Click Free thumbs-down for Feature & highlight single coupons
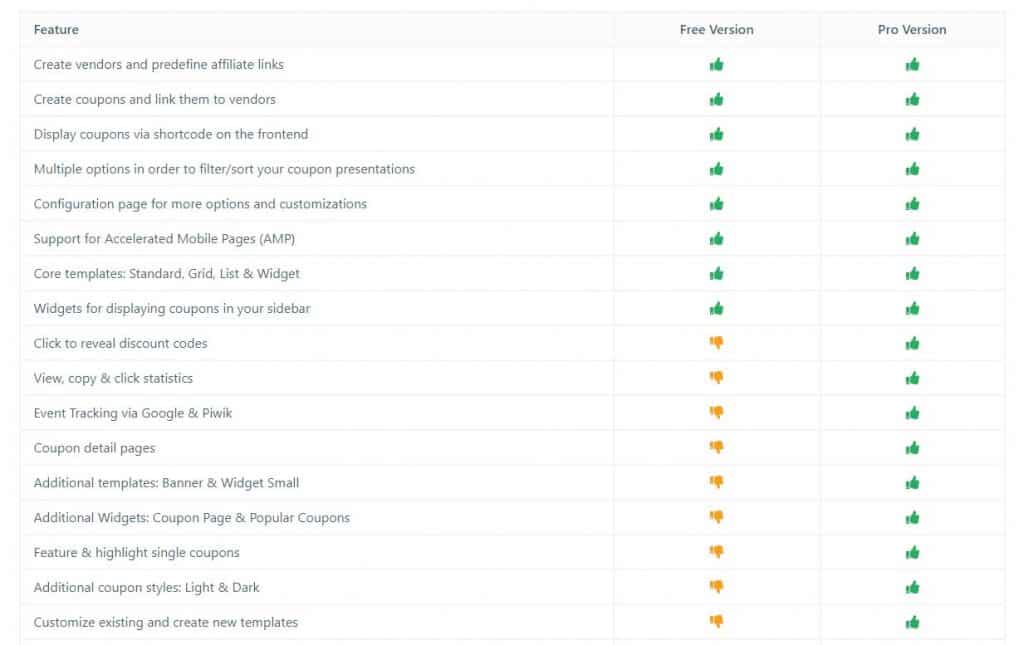 [716, 552]
